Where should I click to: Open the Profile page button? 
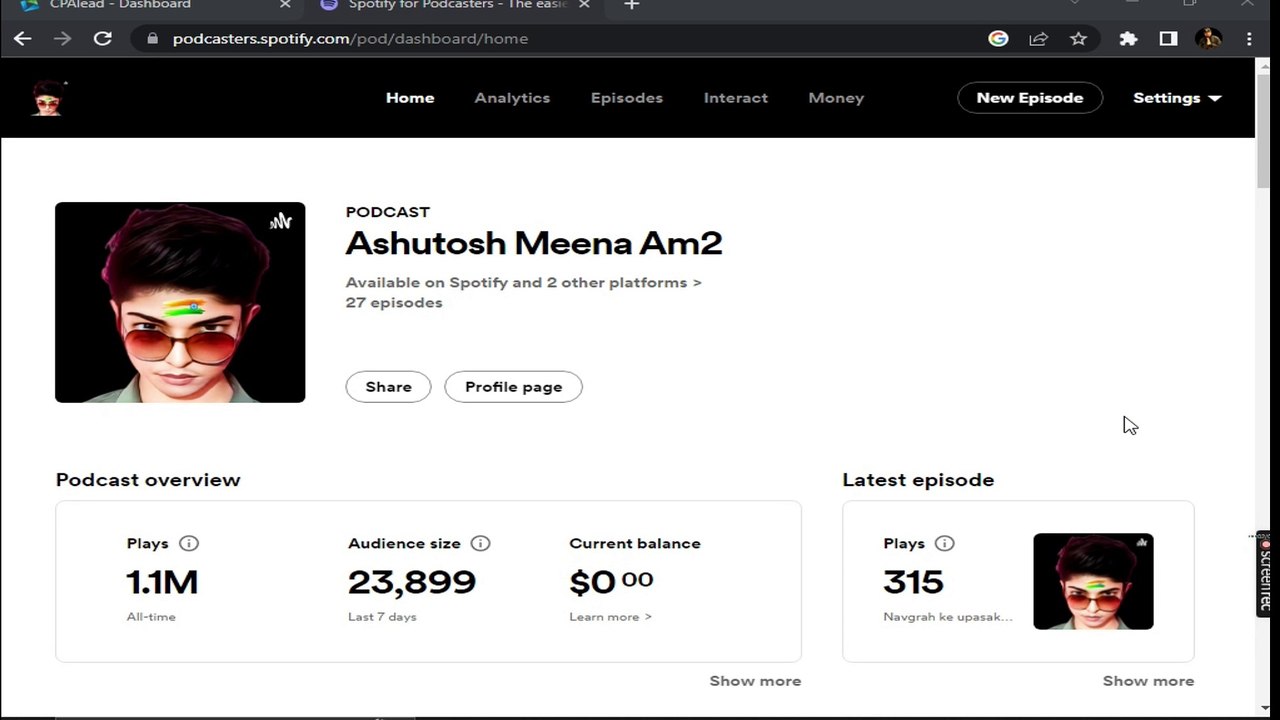pos(513,387)
